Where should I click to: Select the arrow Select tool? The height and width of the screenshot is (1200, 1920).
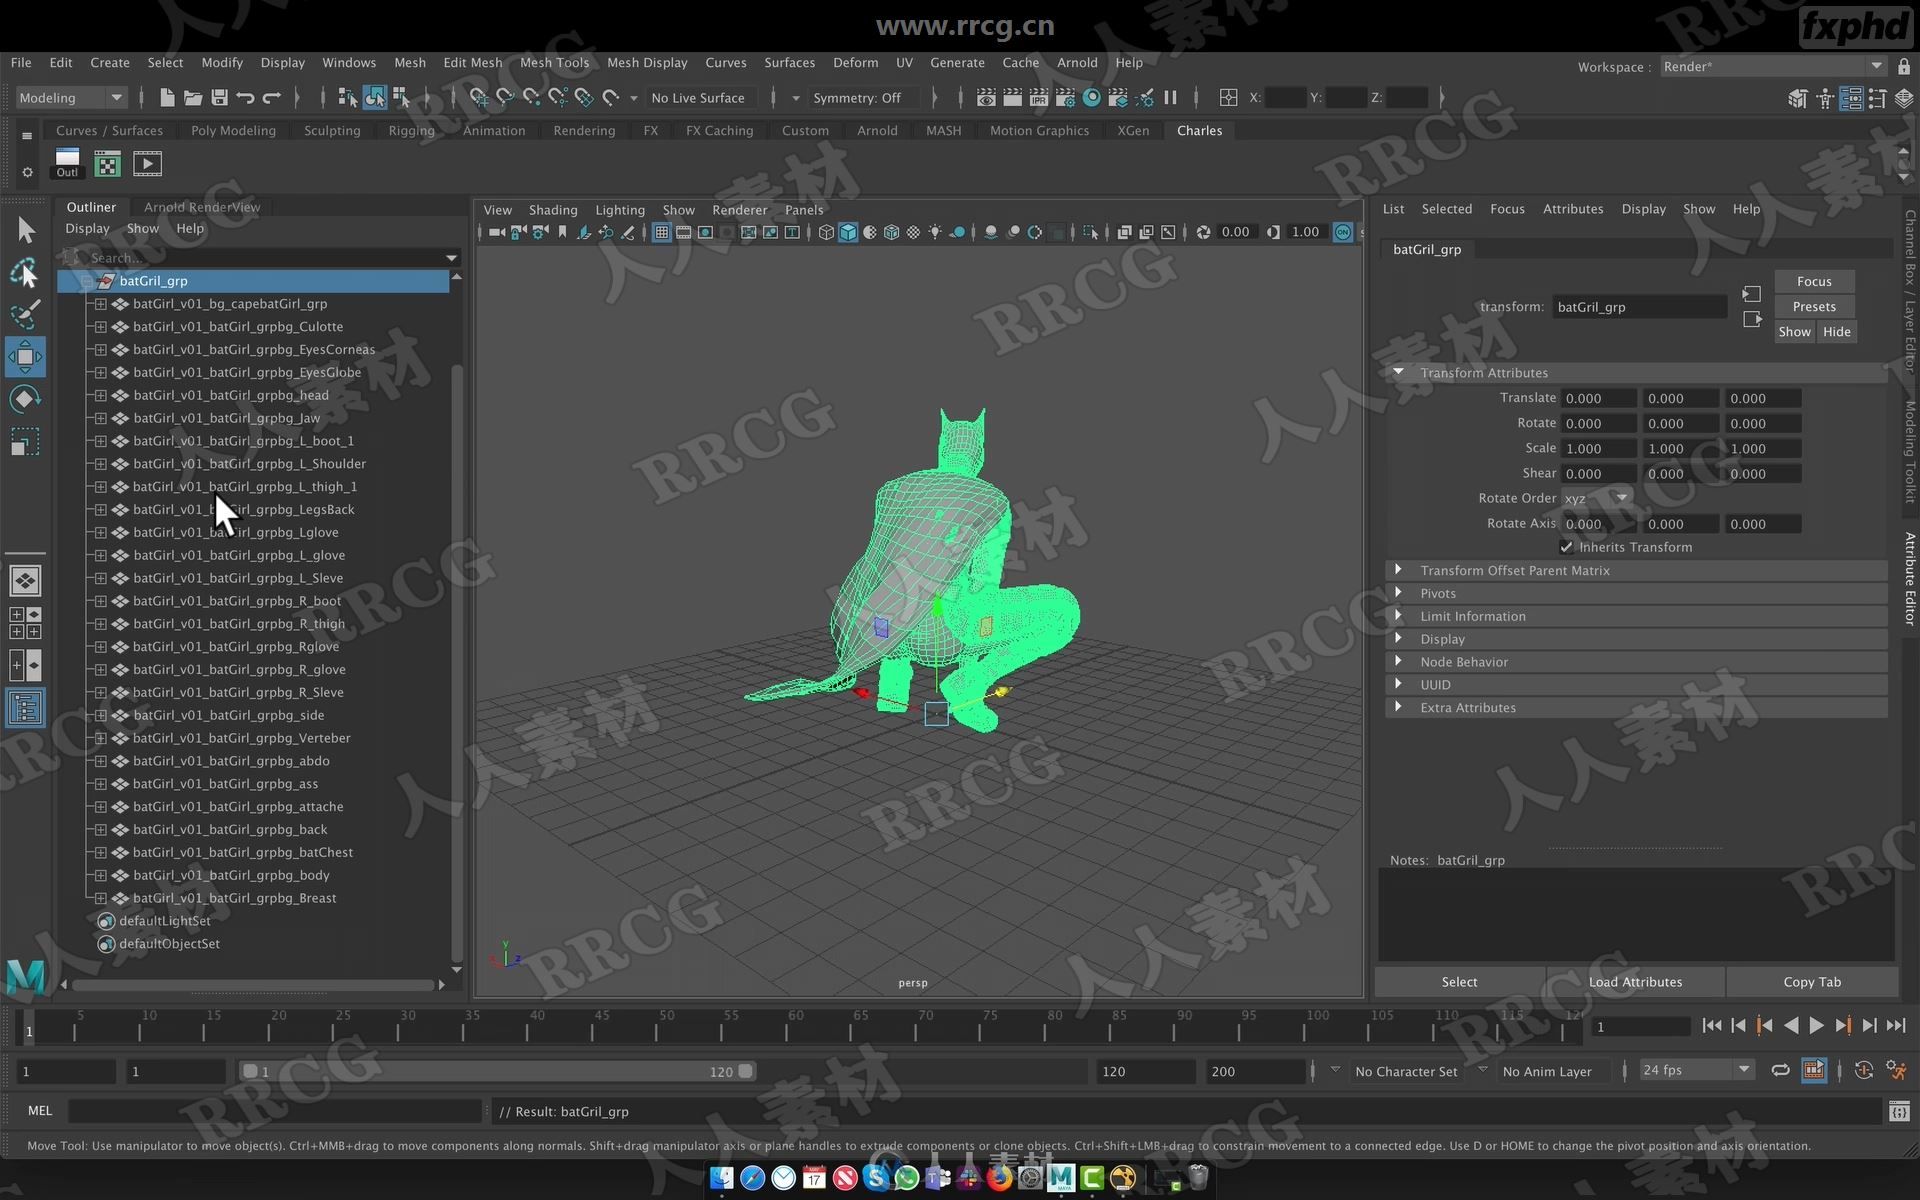click(x=26, y=230)
